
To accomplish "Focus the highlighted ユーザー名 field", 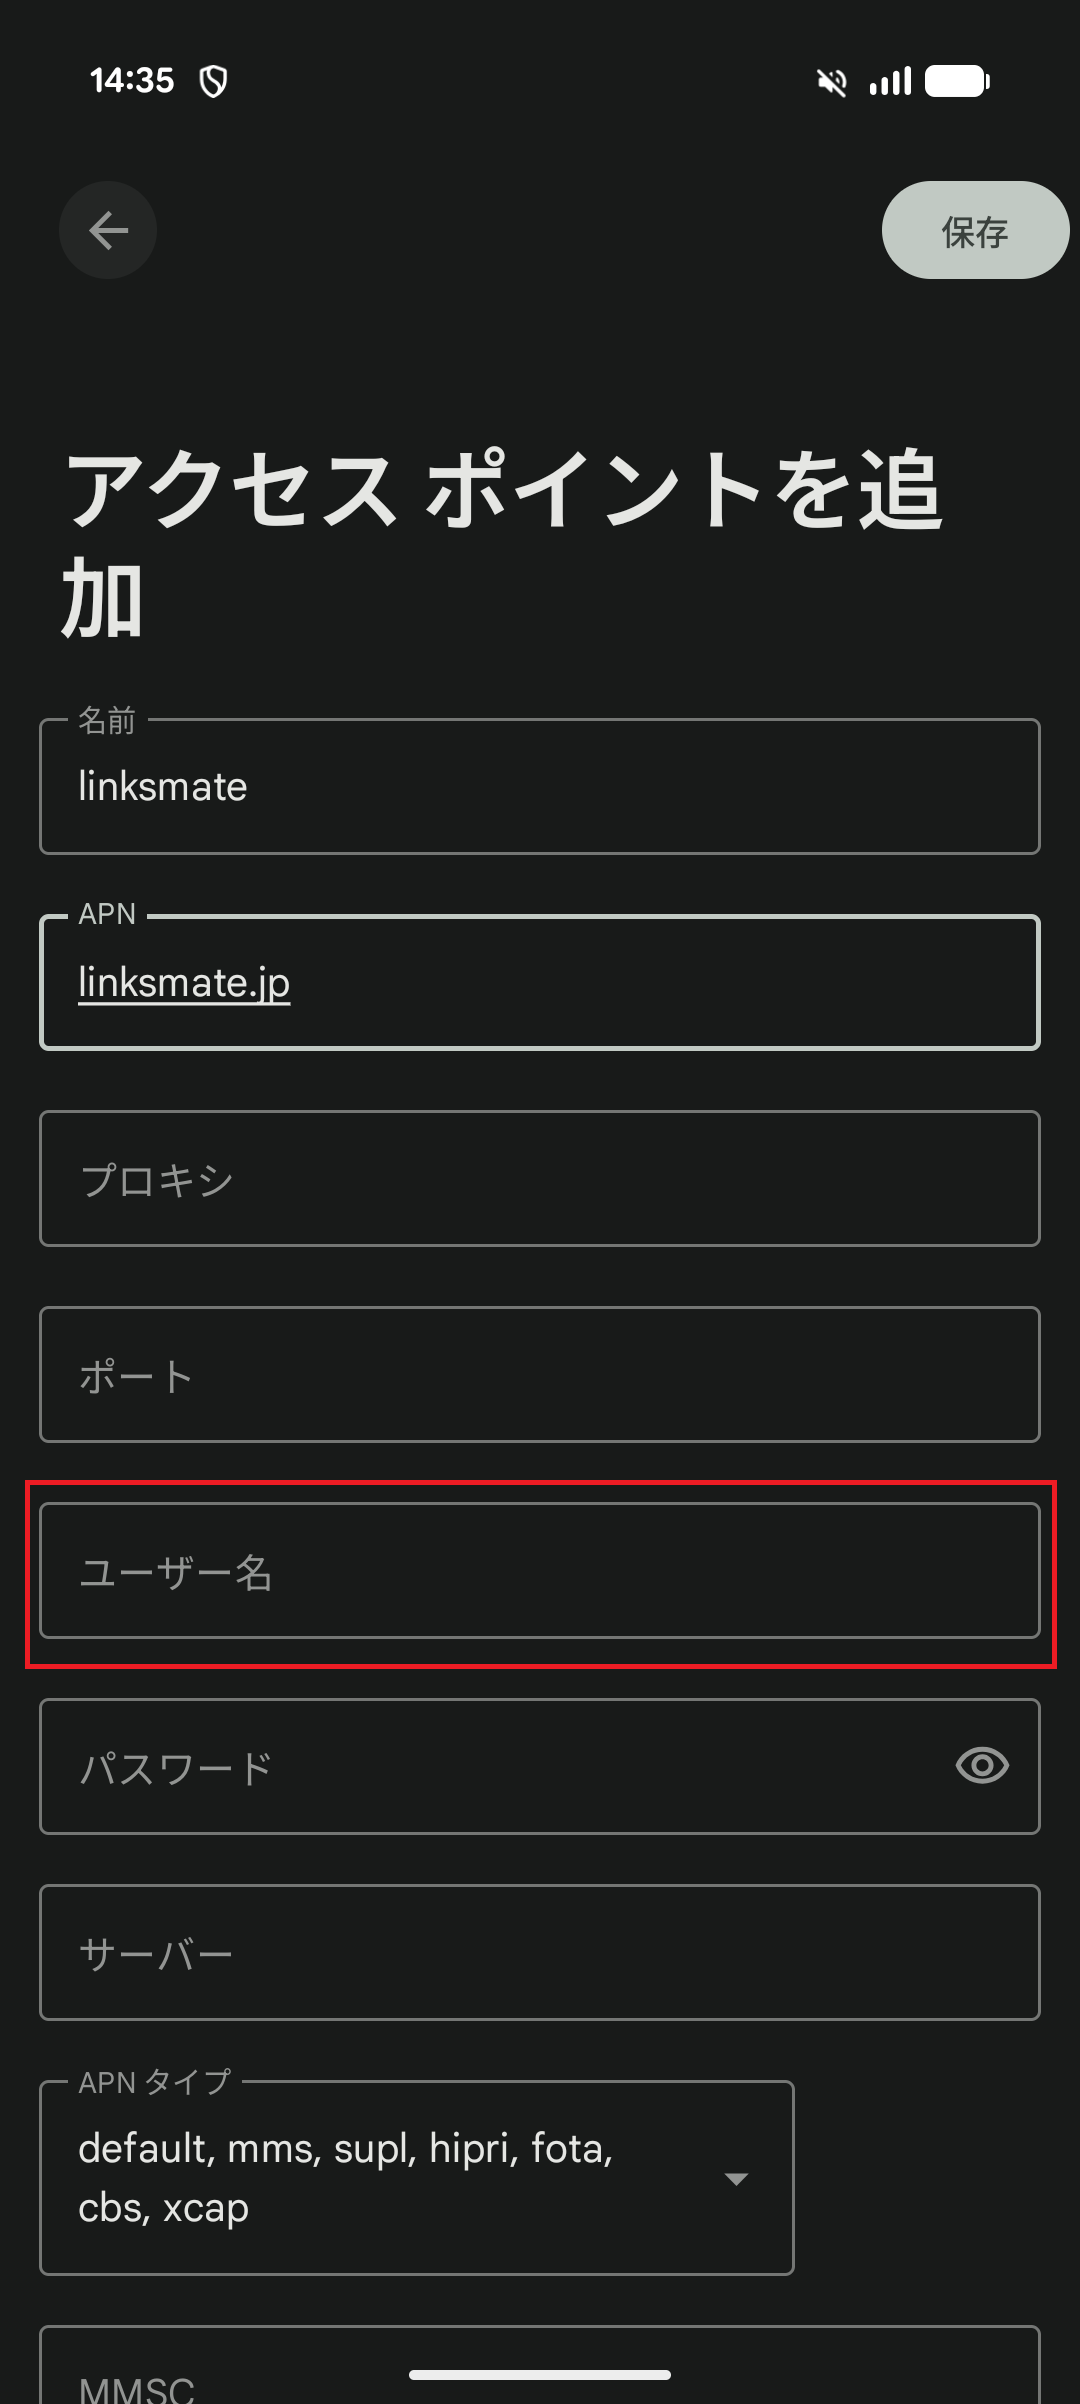I will pyautogui.click(x=540, y=1572).
